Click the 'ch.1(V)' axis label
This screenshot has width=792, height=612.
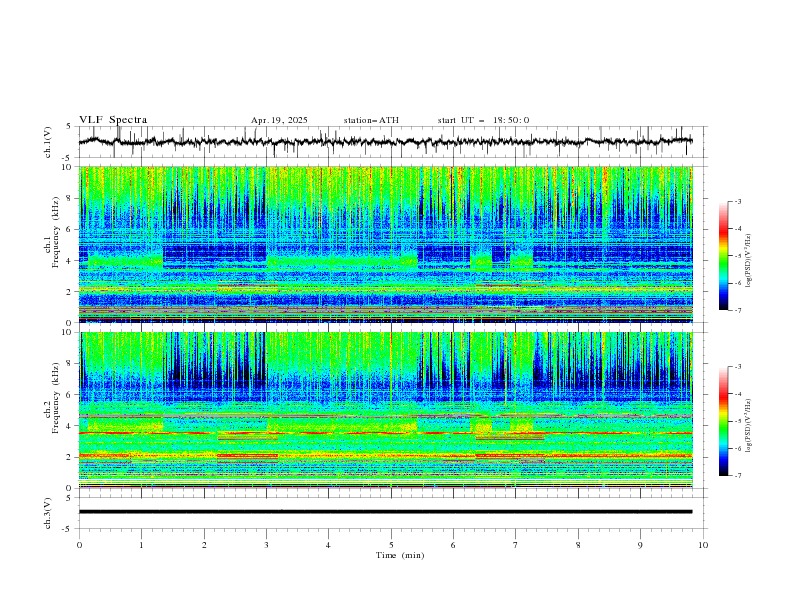tap(48, 142)
